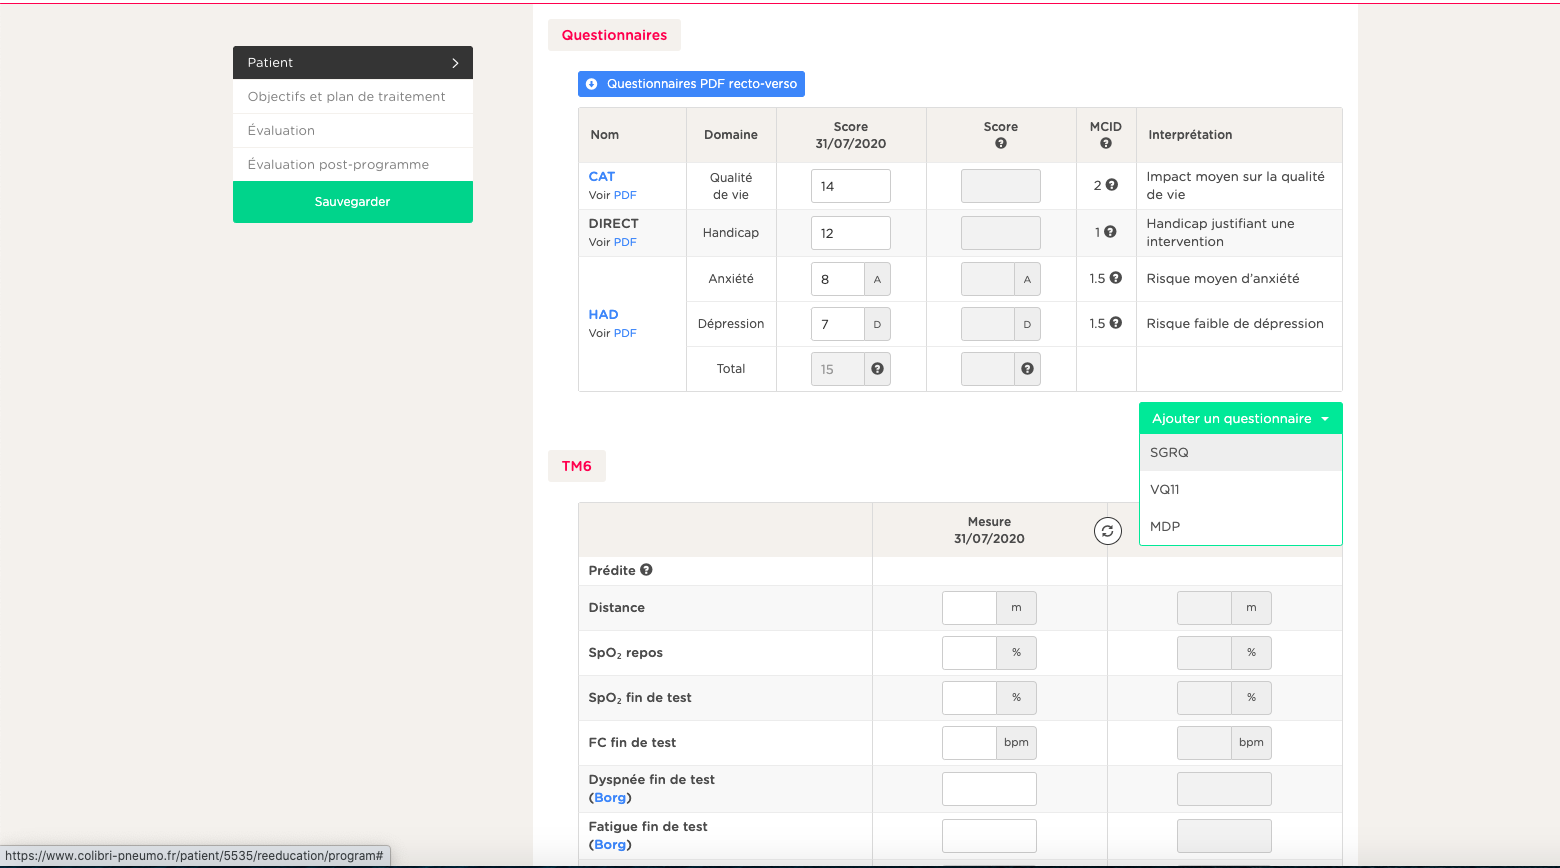Go to Évaluation post-programme section
This screenshot has width=1560, height=868.
(338, 165)
